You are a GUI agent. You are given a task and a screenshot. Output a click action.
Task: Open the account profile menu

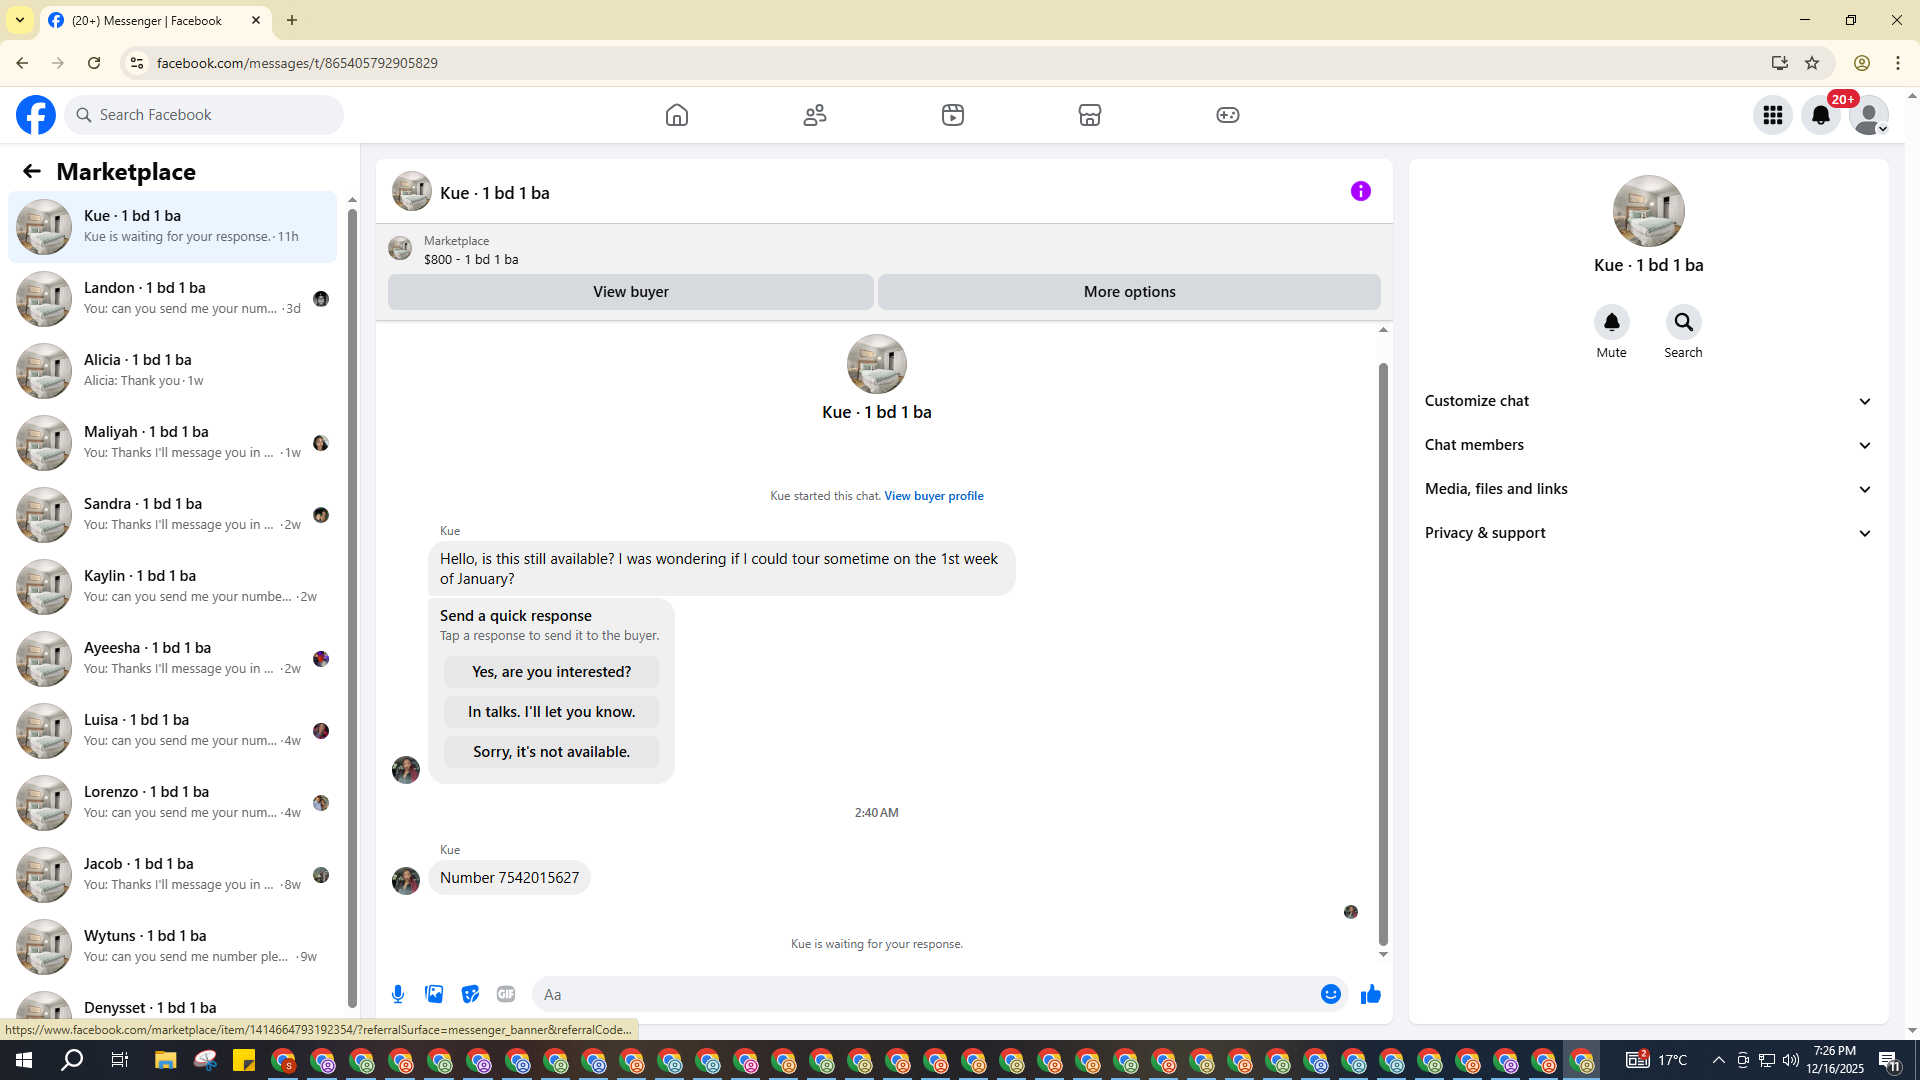(x=1869, y=115)
